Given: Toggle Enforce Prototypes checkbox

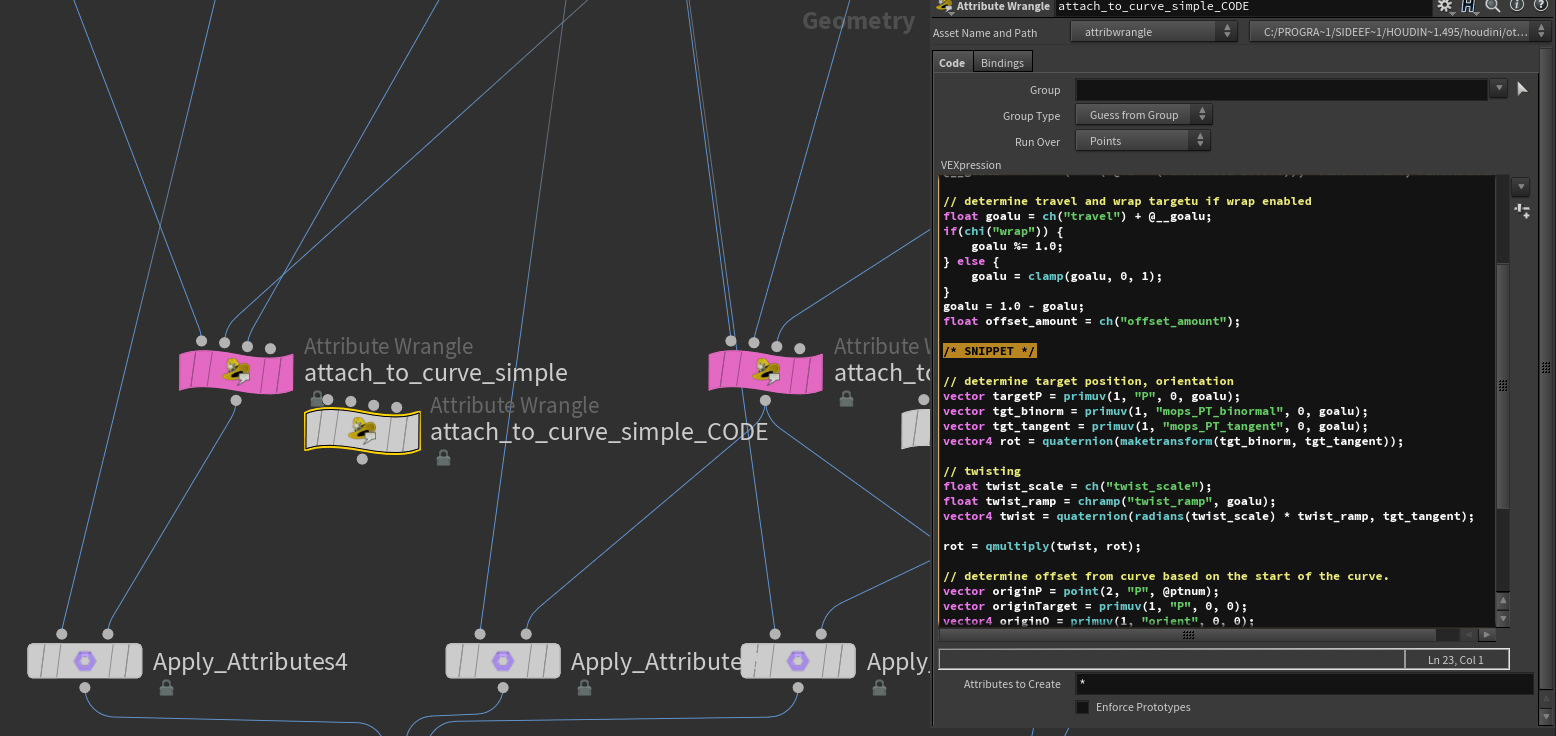Looking at the screenshot, I should point(1082,707).
